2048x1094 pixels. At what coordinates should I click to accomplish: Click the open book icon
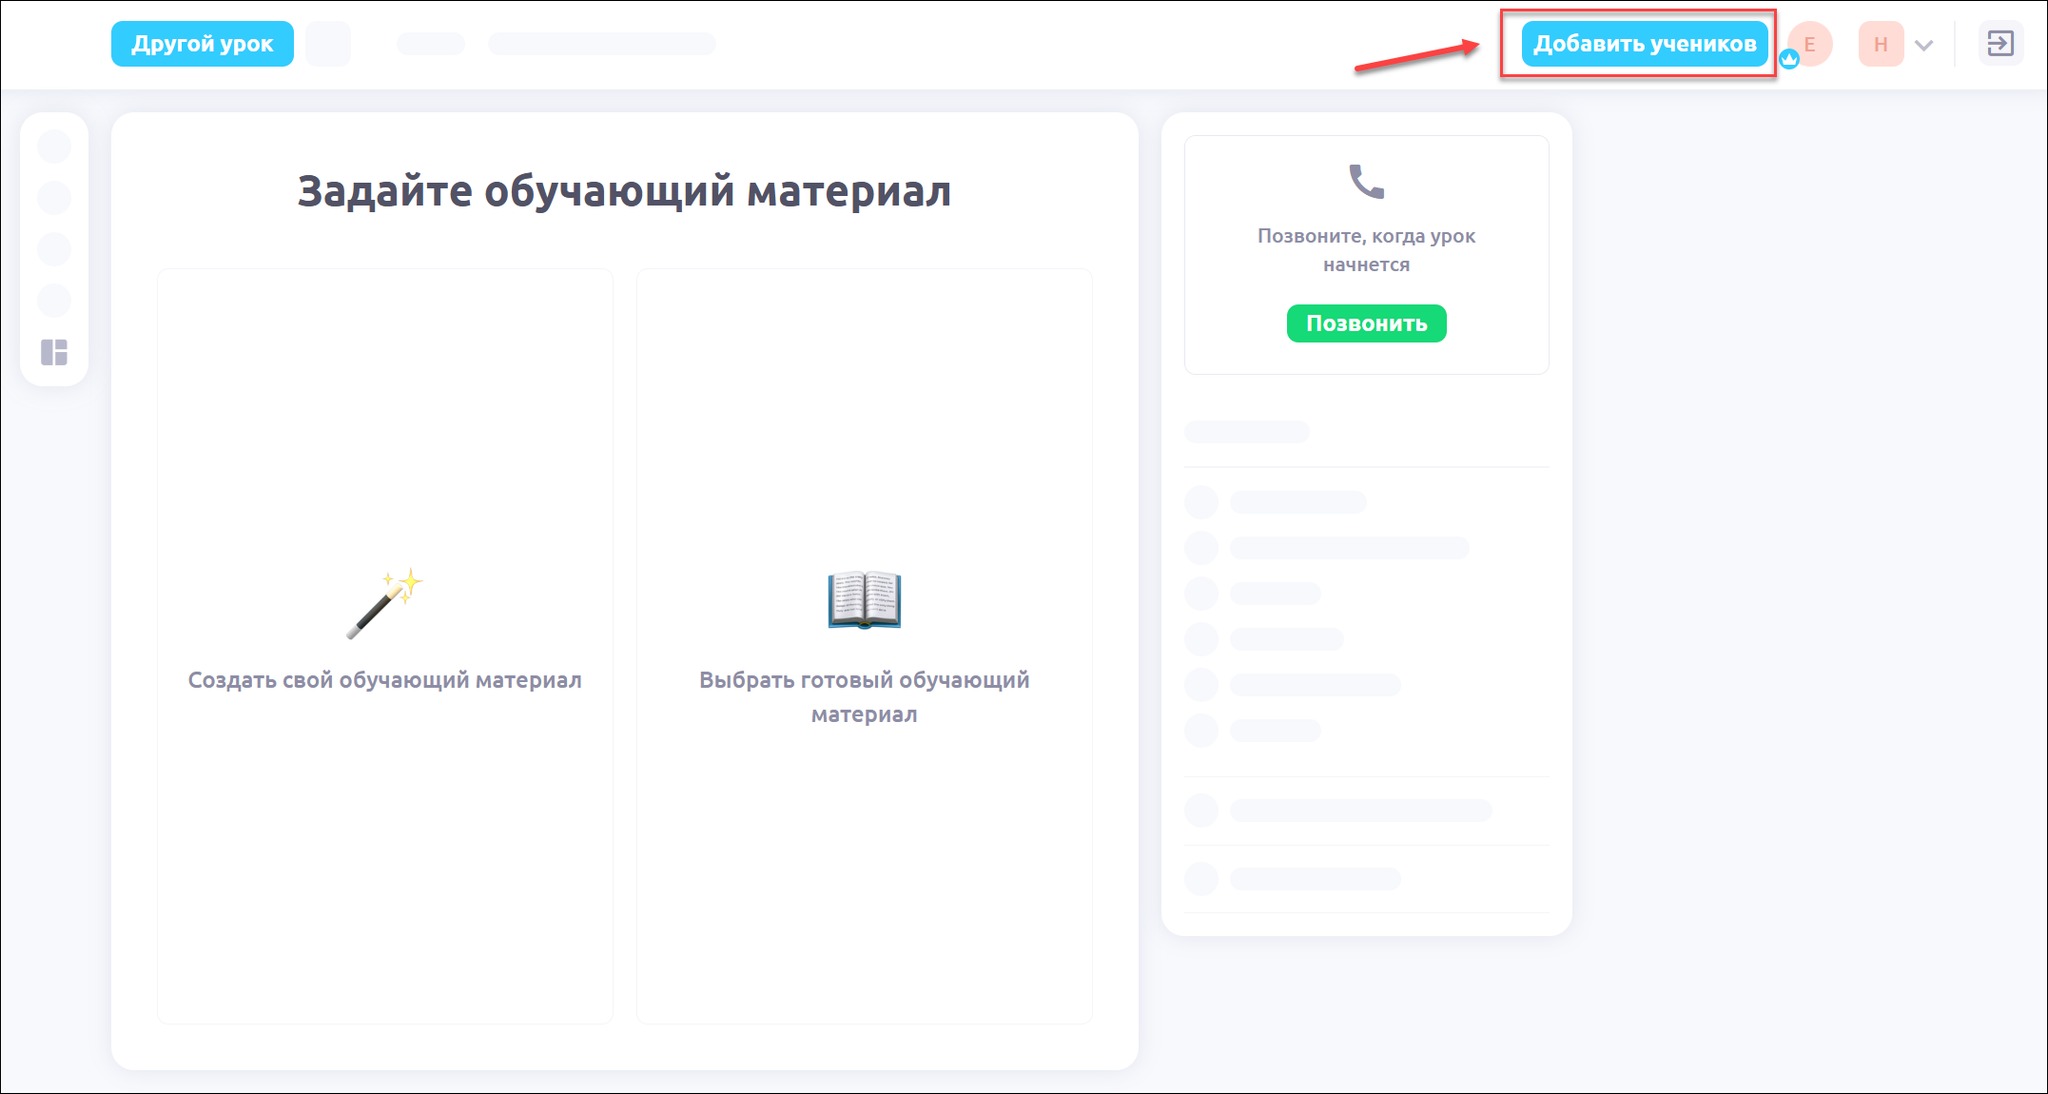pos(864,600)
